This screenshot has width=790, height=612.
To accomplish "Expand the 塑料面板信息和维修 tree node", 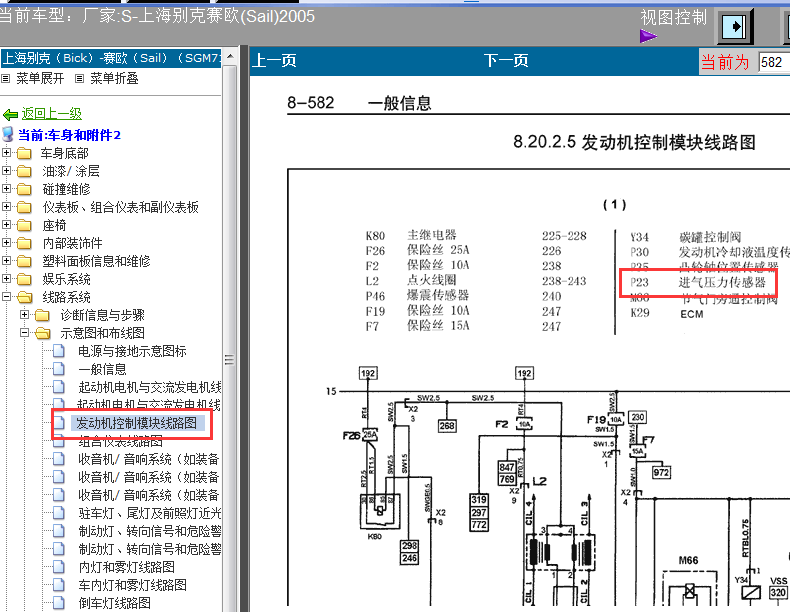I will pos(6,260).
